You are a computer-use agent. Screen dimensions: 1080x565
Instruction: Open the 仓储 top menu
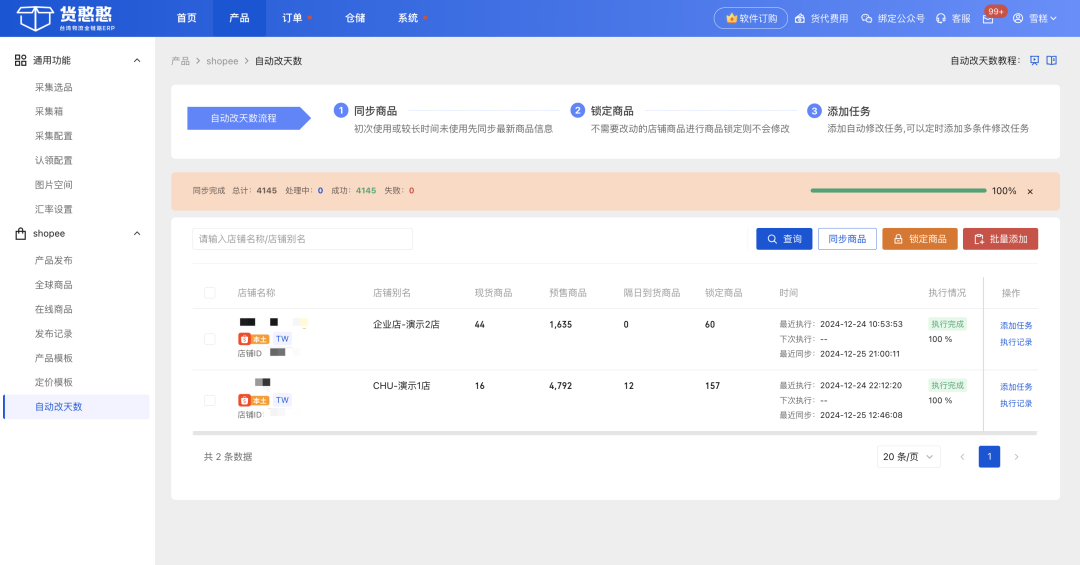355,18
